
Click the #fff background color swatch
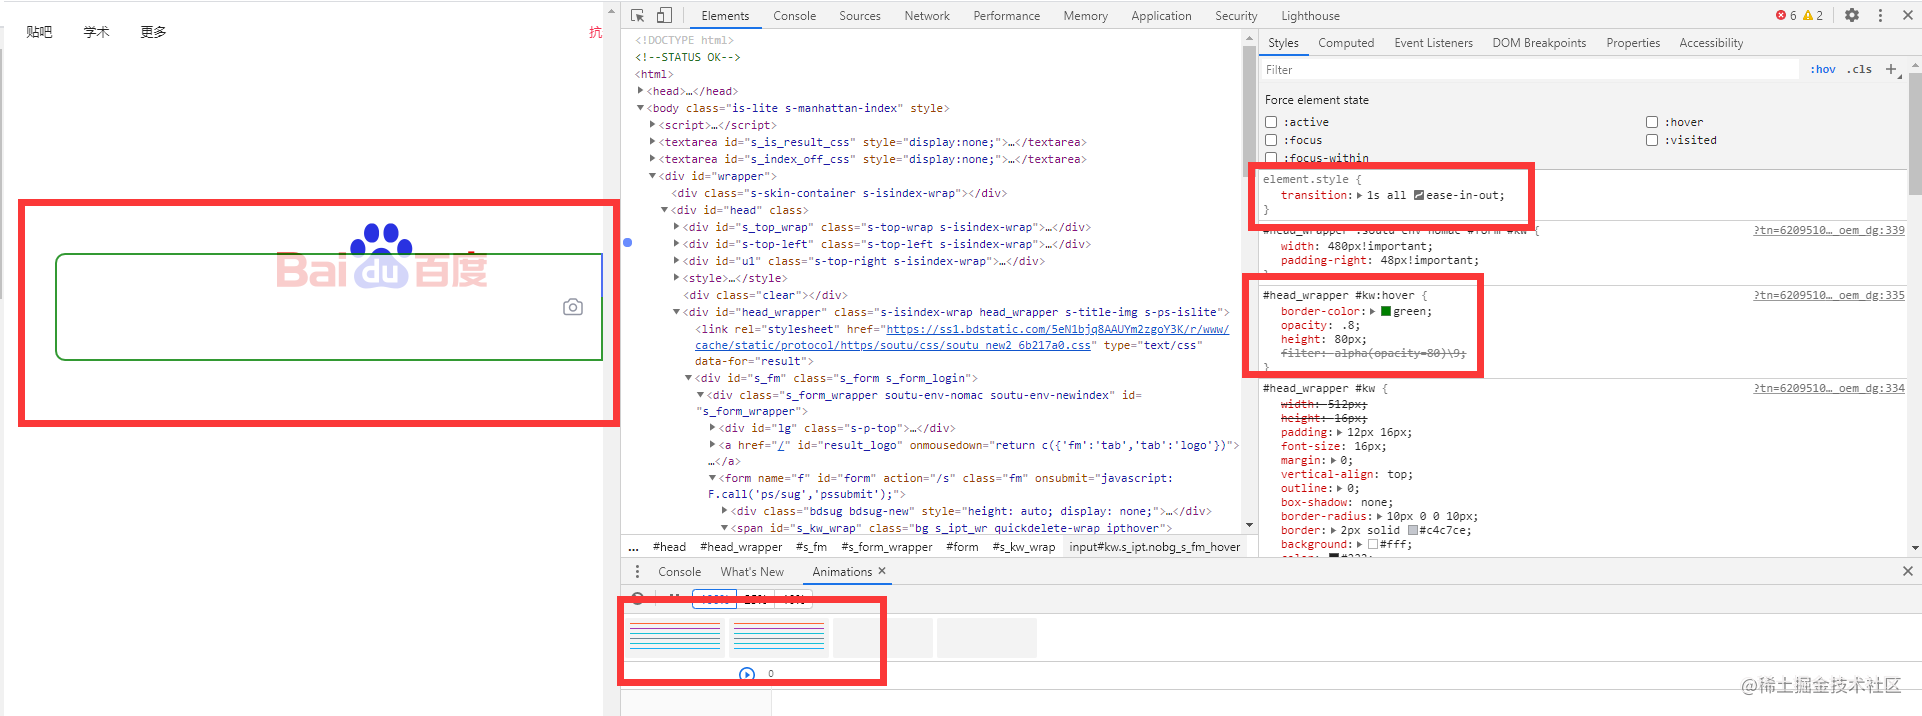(x=1373, y=544)
